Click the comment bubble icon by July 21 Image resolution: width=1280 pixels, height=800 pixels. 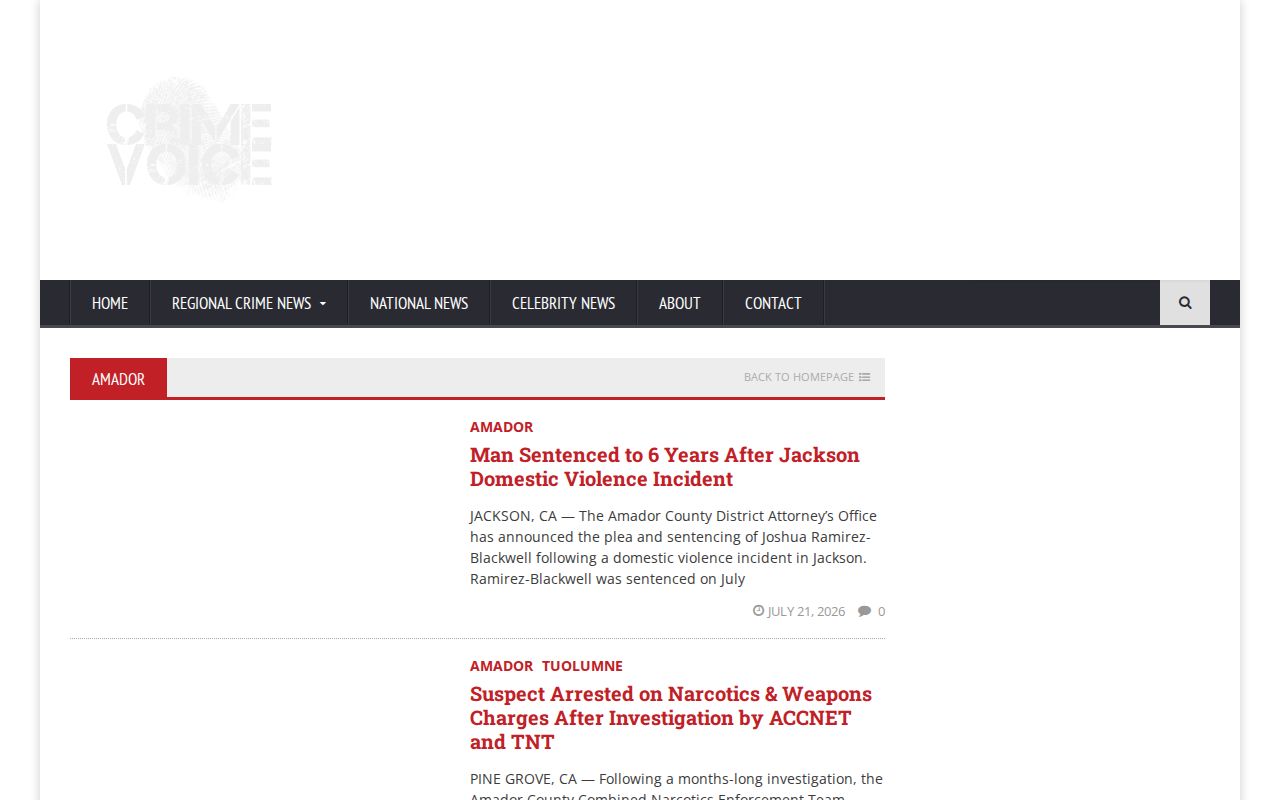coord(864,611)
